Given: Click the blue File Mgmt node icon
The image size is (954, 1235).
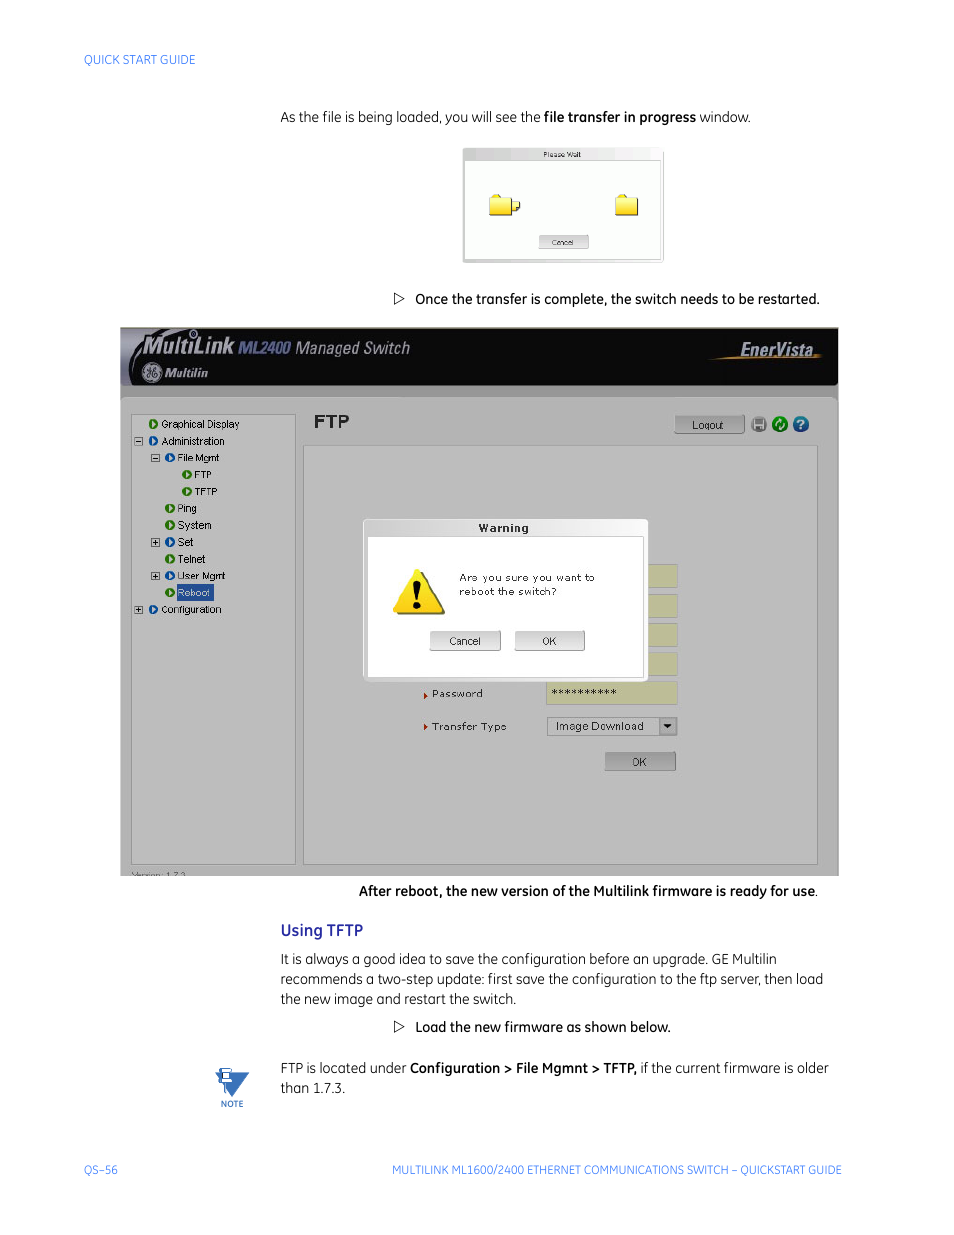Looking at the screenshot, I should [x=170, y=458].
